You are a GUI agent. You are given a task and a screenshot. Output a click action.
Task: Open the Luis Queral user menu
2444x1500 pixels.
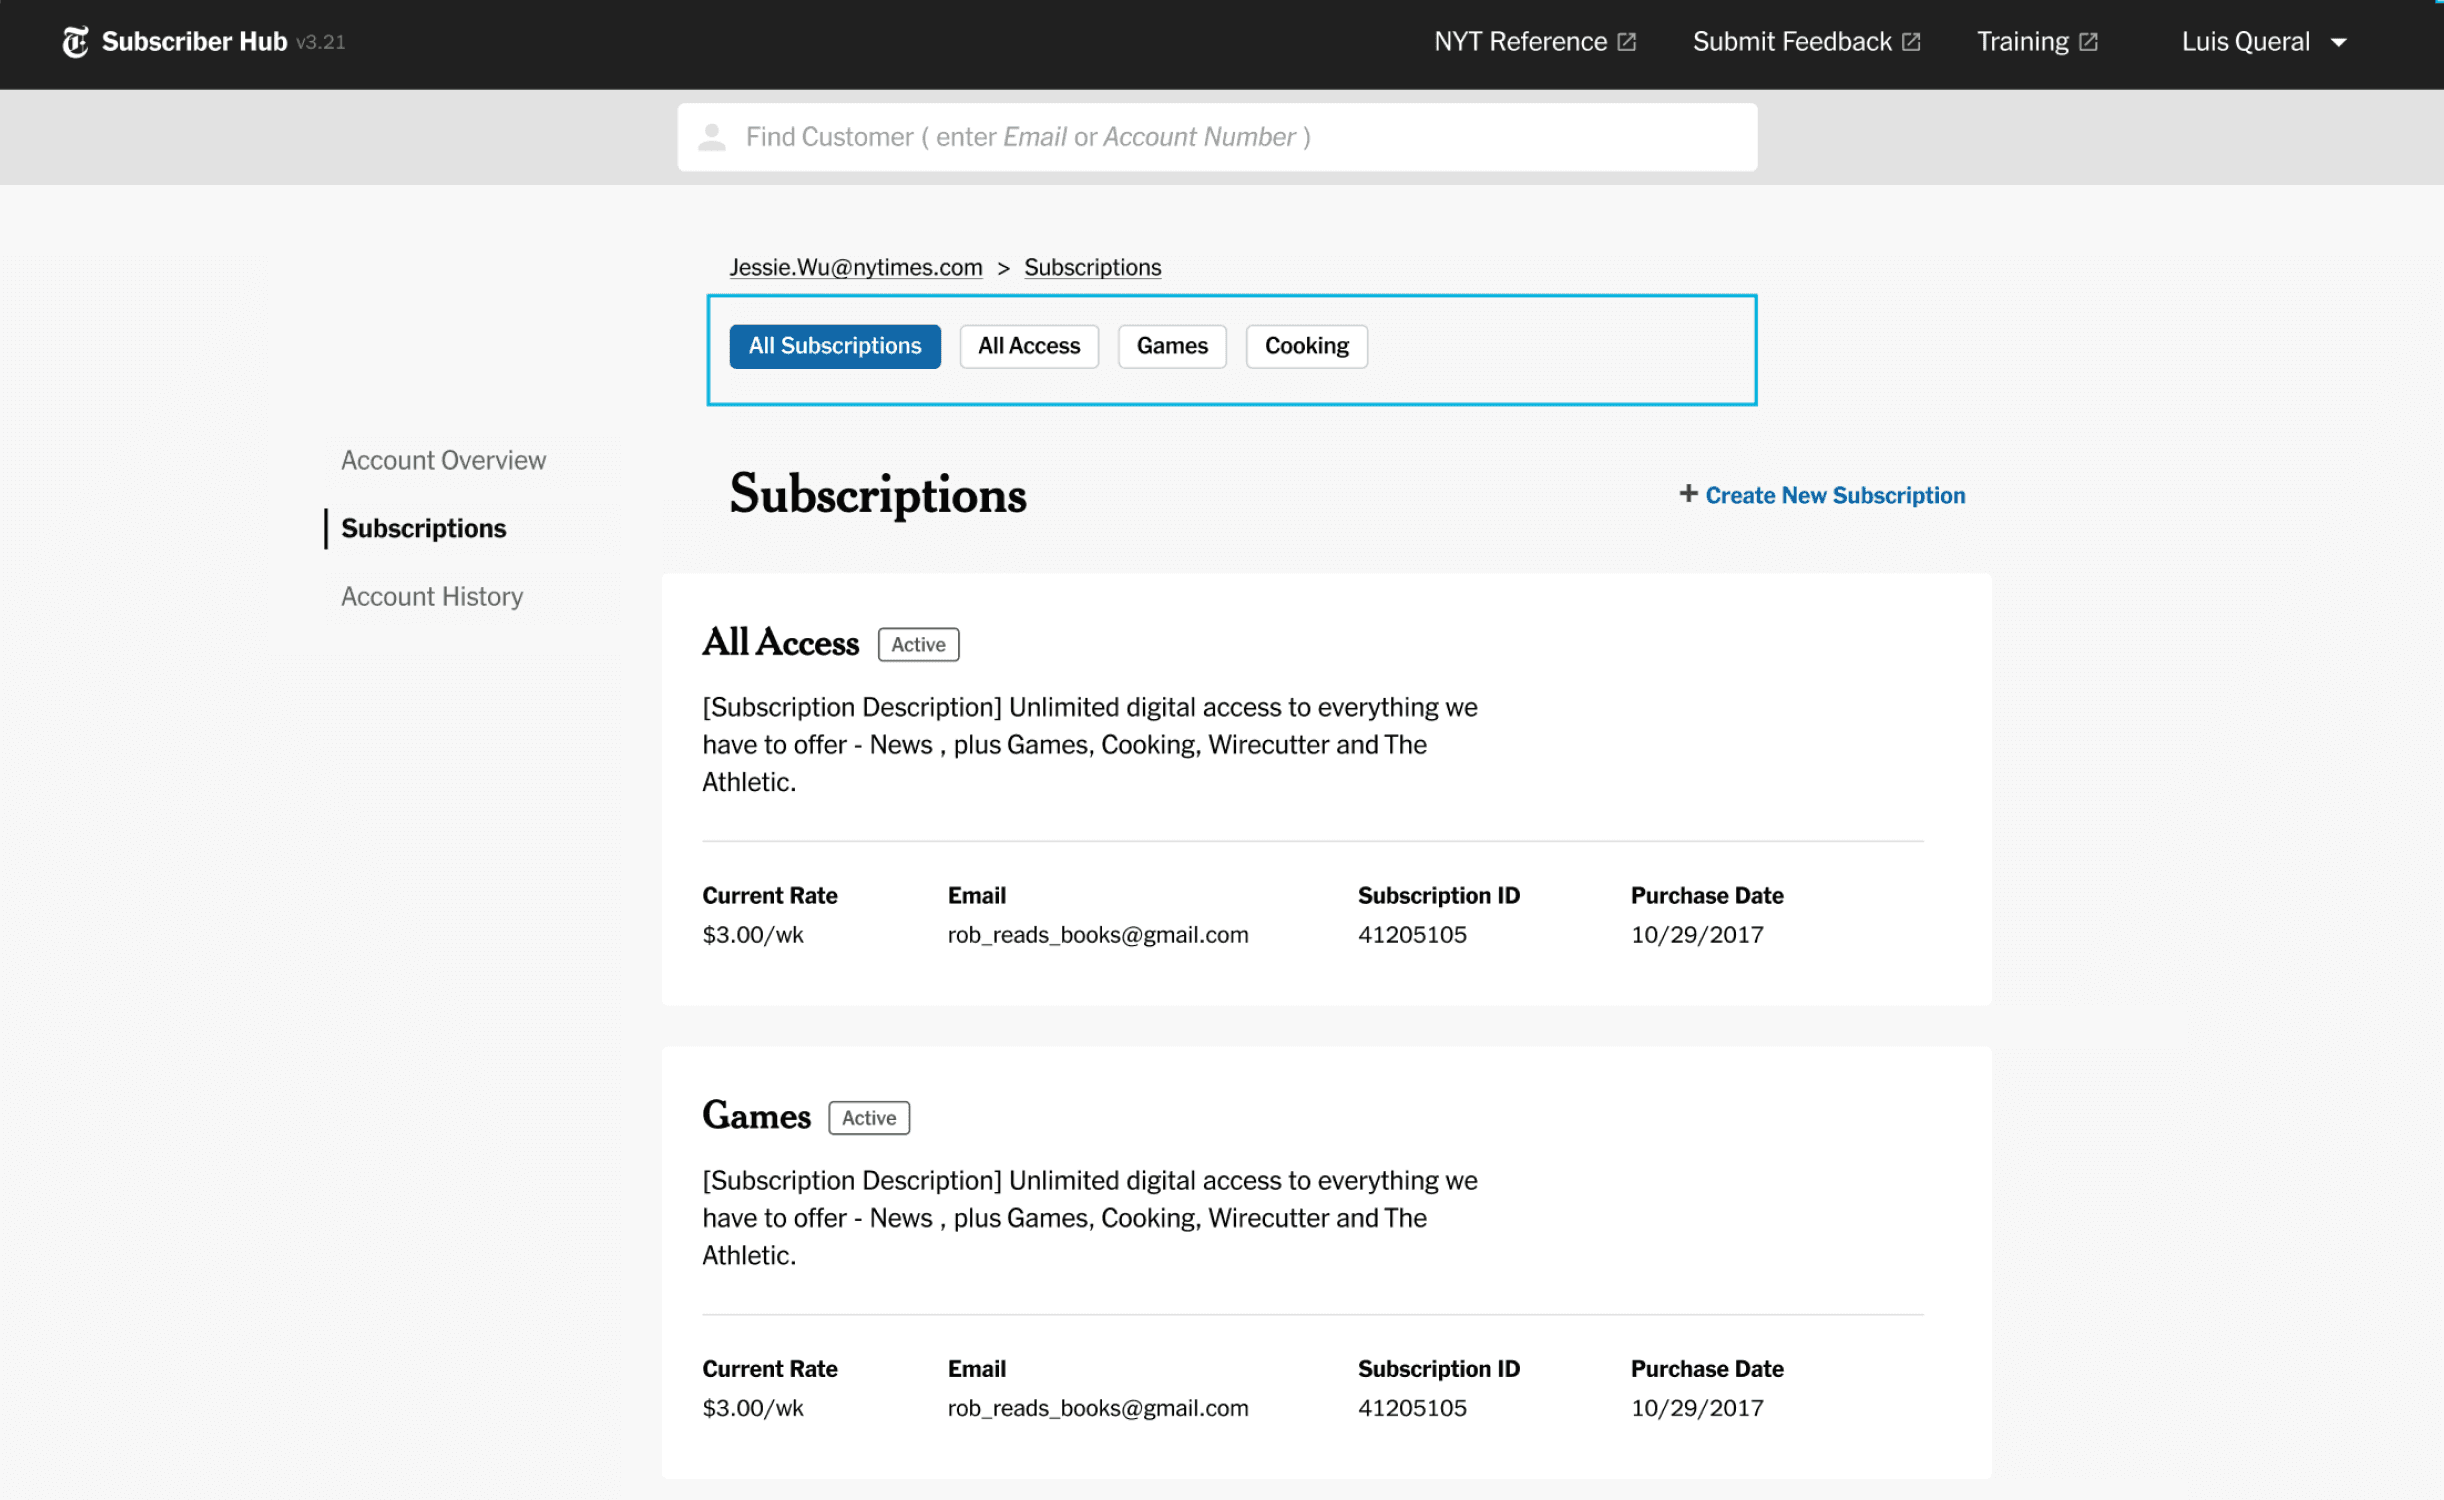(x=2264, y=42)
